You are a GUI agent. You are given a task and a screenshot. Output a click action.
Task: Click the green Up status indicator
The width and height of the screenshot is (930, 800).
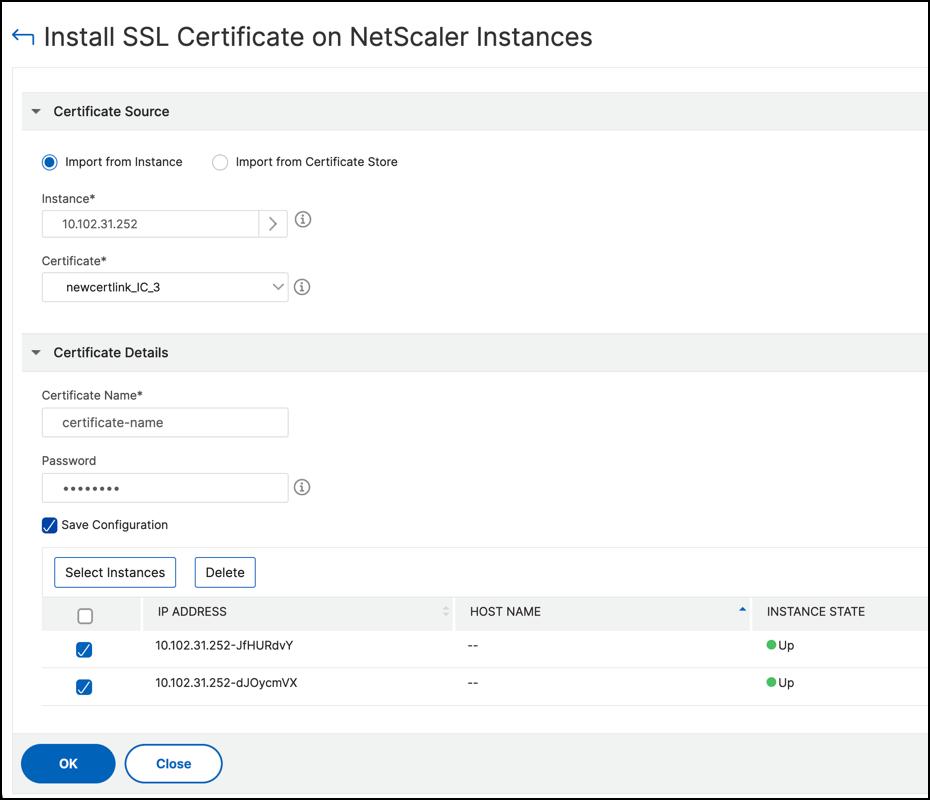771,645
